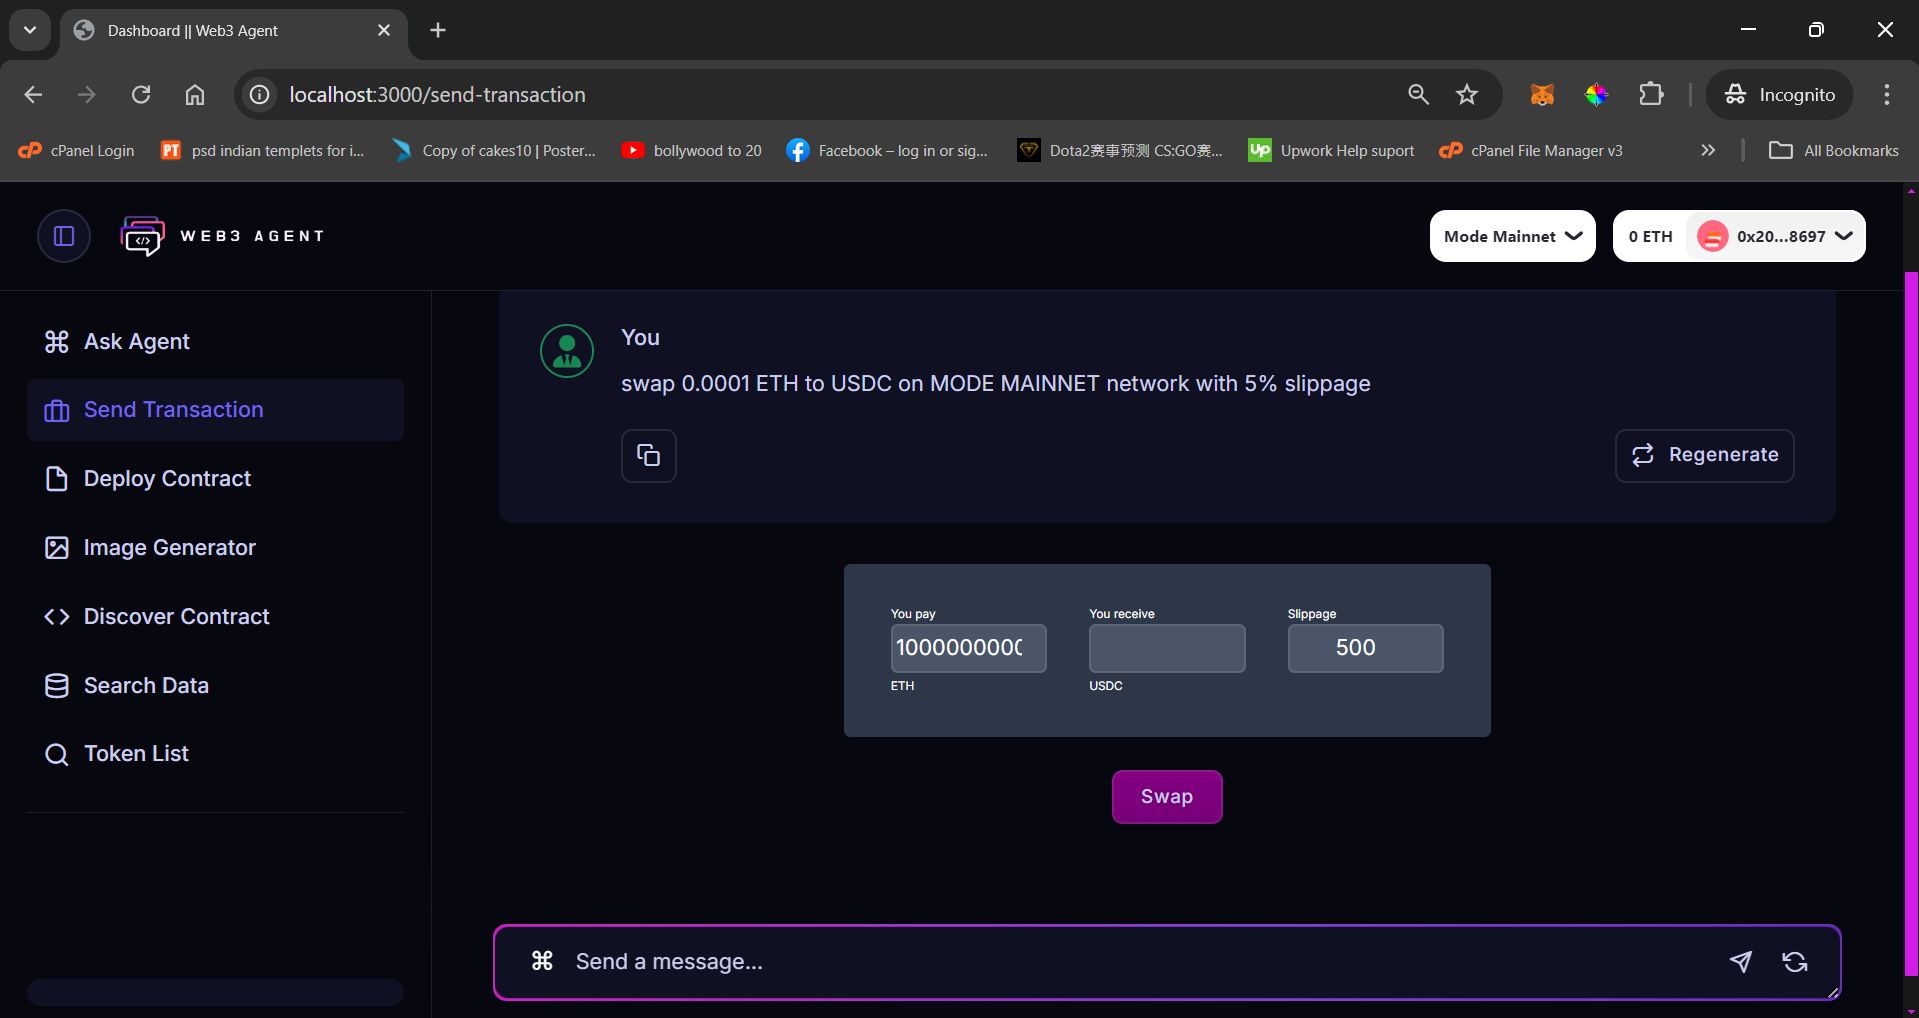Click the swap prompt message text

[x=995, y=384]
